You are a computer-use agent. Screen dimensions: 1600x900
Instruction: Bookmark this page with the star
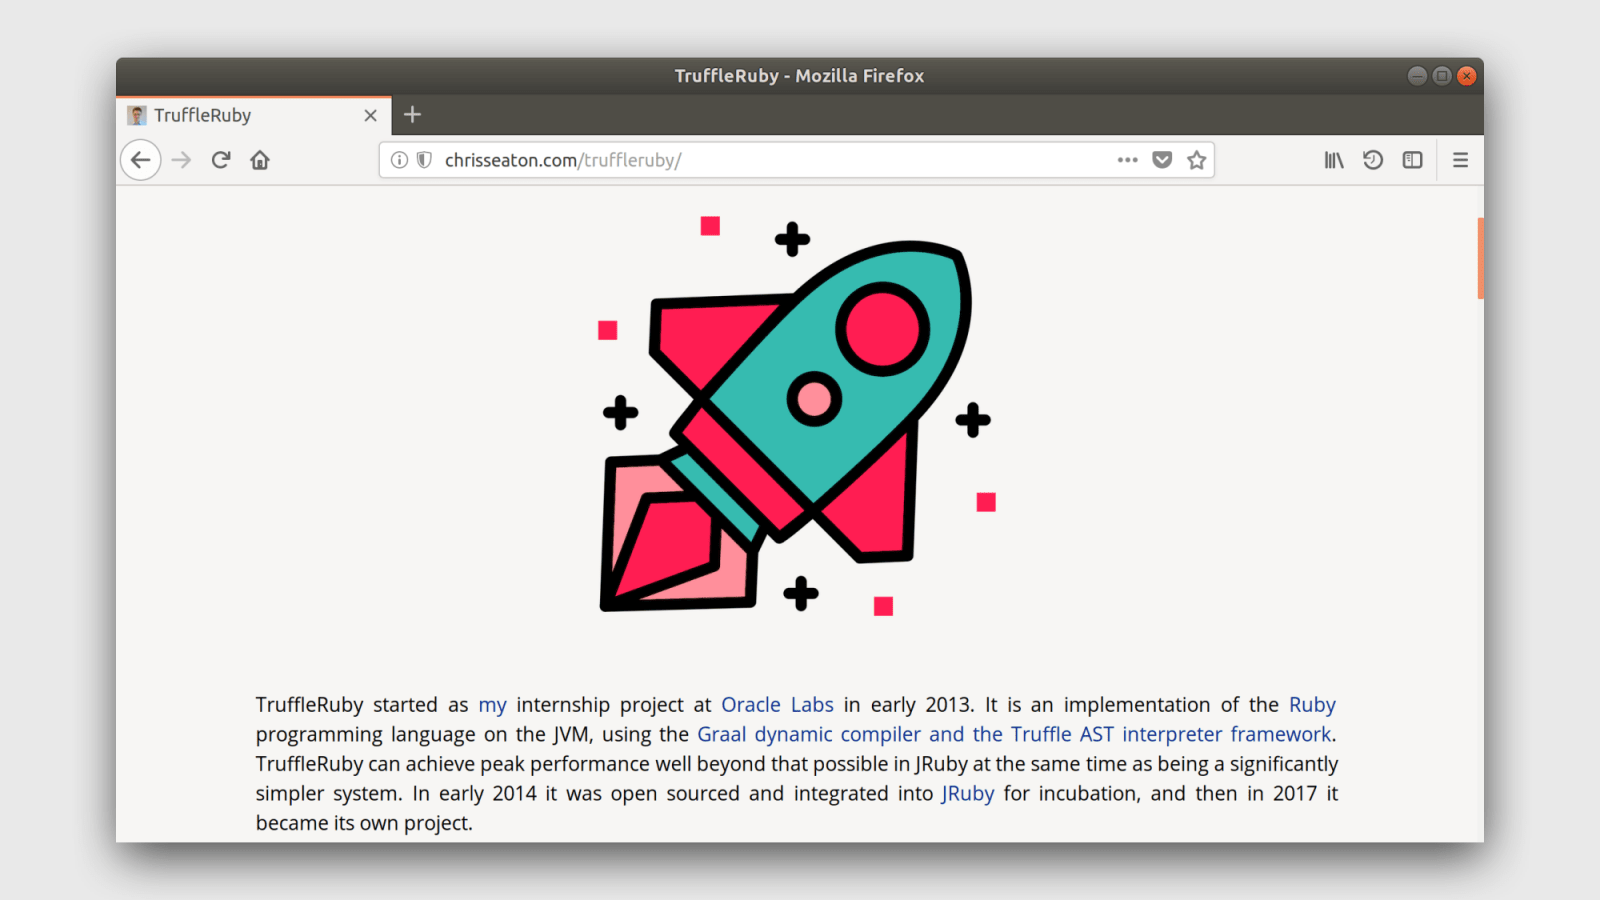1196,160
